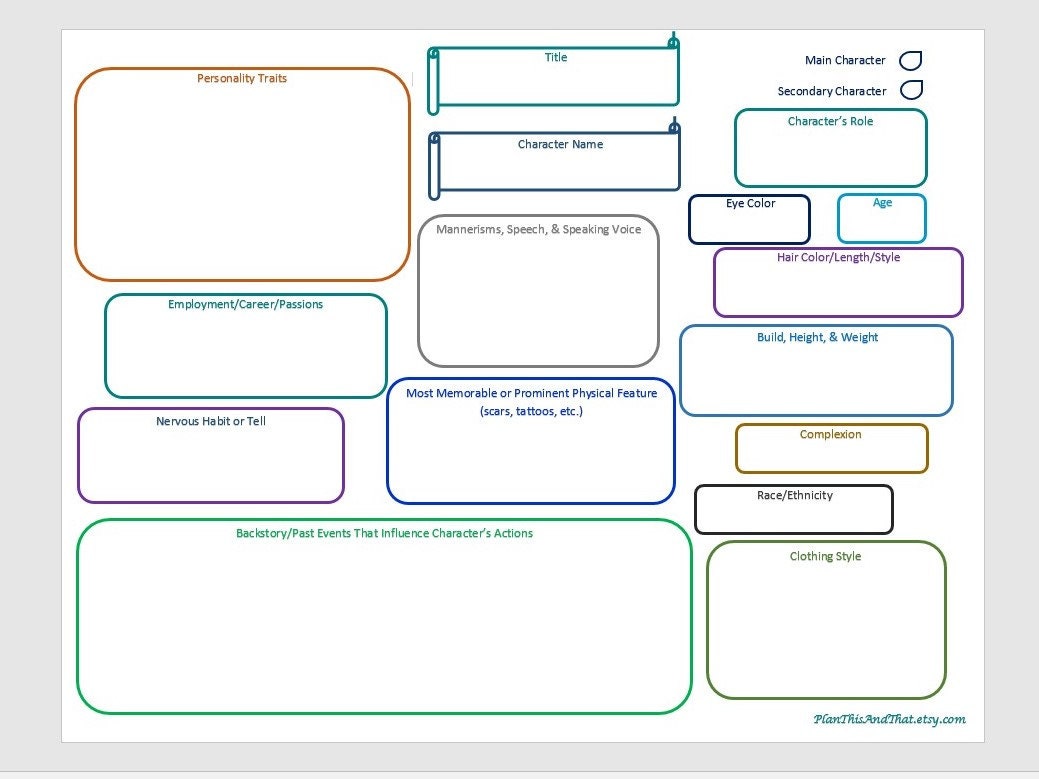Click the top curl on the Title scroll
This screenshot has height=779, width=1039.
671,42
